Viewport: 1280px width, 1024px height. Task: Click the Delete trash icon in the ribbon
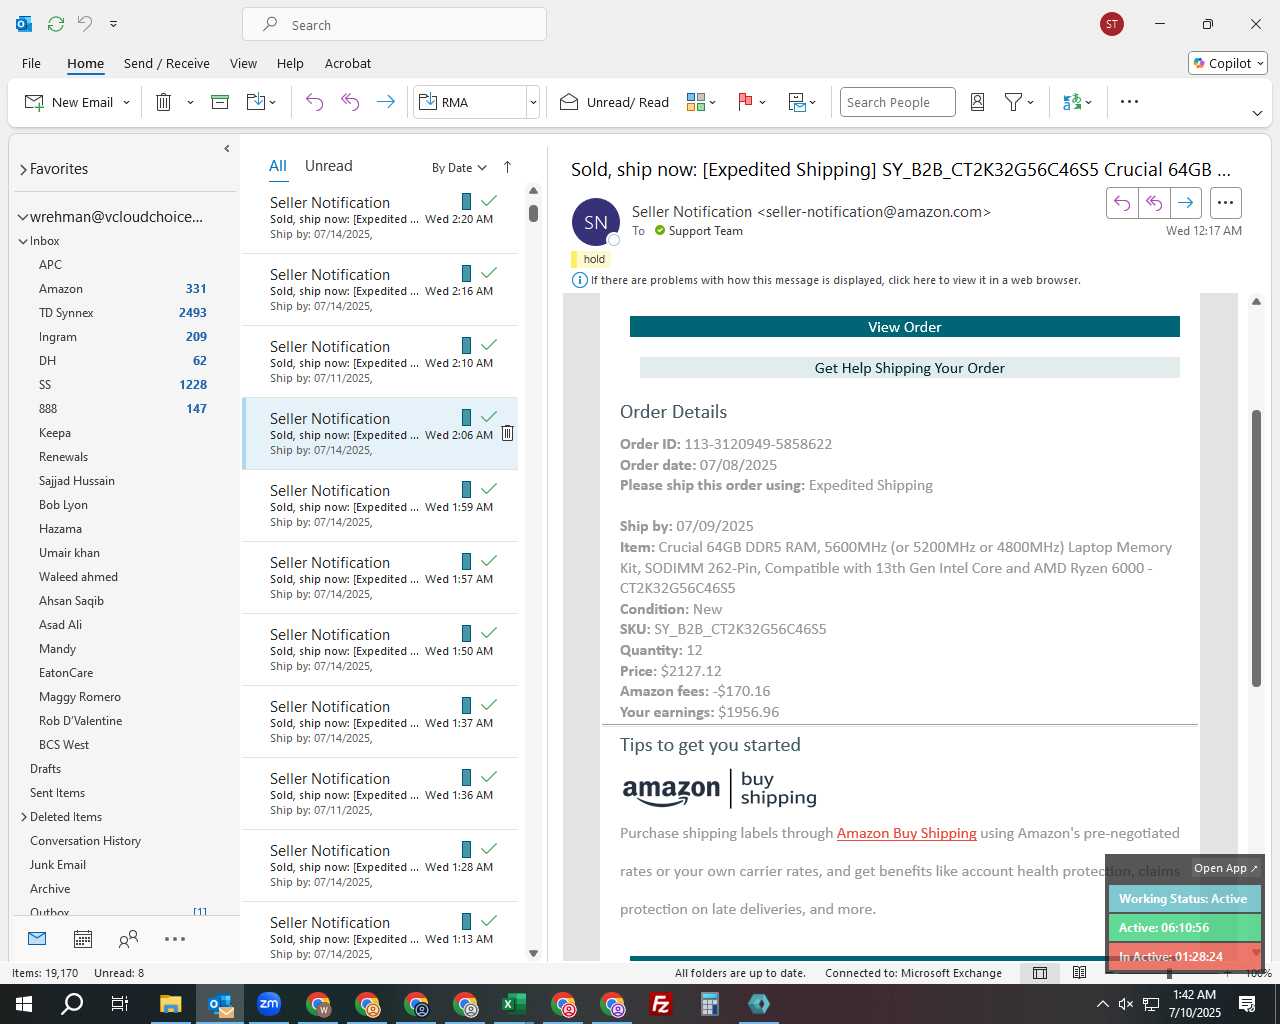point(164,102)
